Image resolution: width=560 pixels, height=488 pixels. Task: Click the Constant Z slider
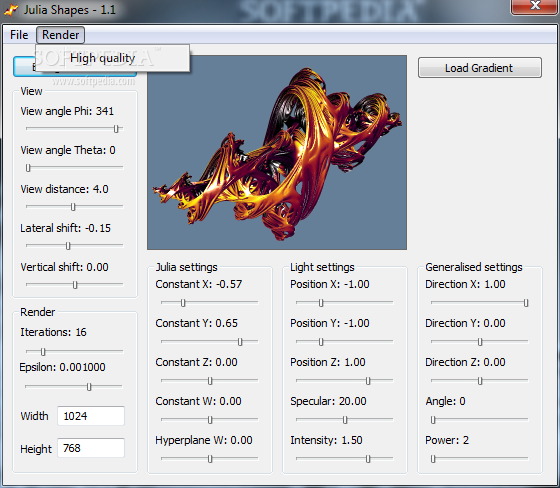209,380
